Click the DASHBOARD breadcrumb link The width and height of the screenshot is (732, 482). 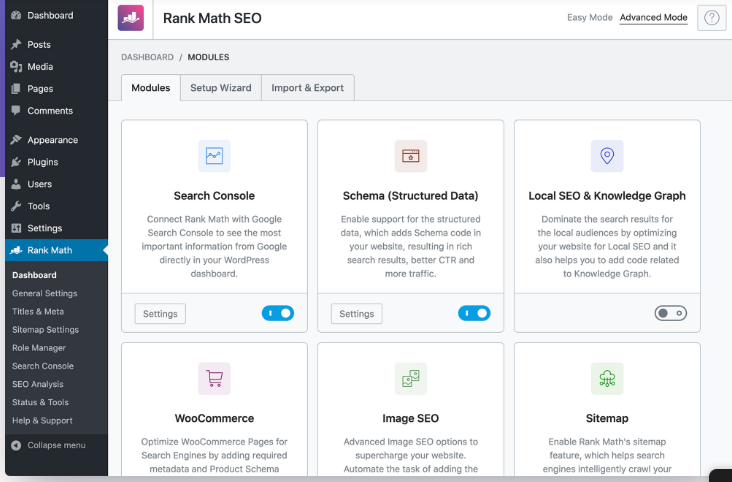coord(147,57)
